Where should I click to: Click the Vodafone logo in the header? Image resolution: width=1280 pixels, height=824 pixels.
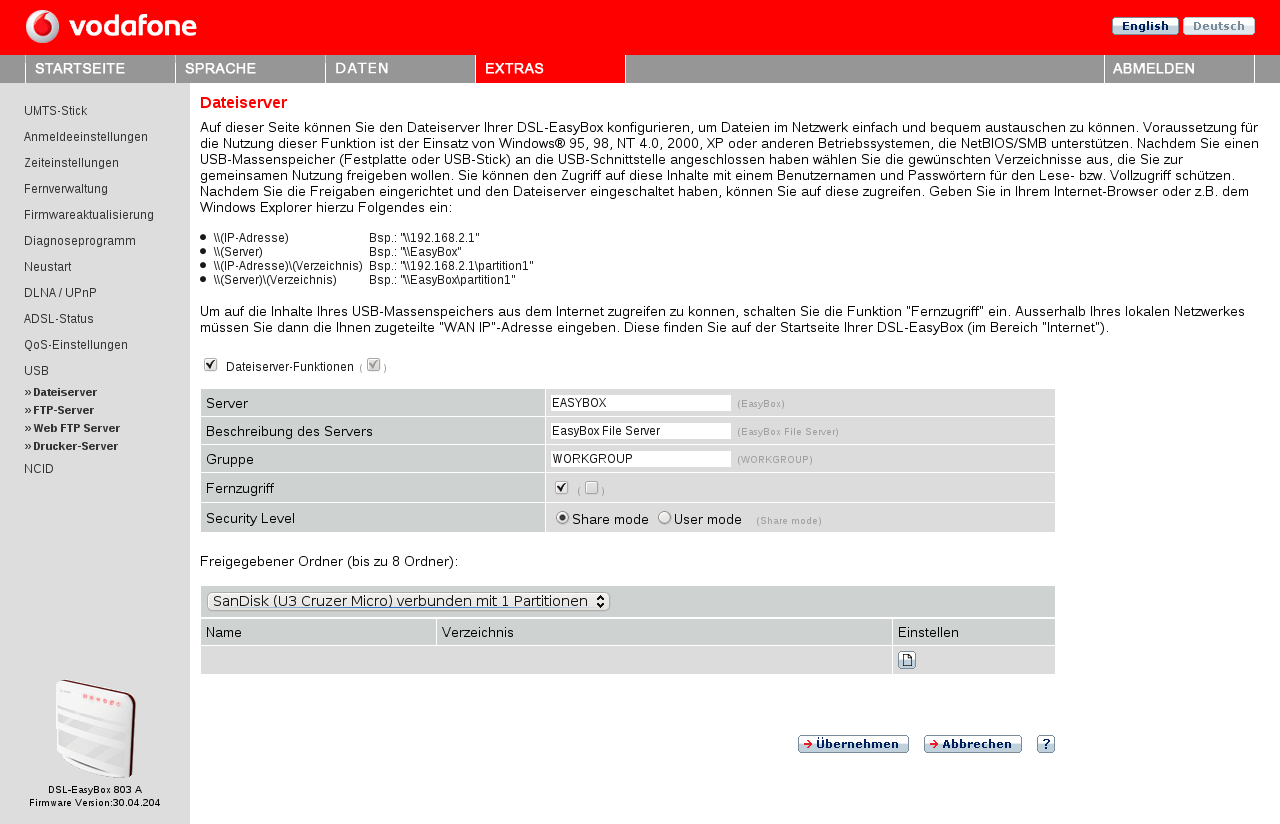[x=110, y=27]
